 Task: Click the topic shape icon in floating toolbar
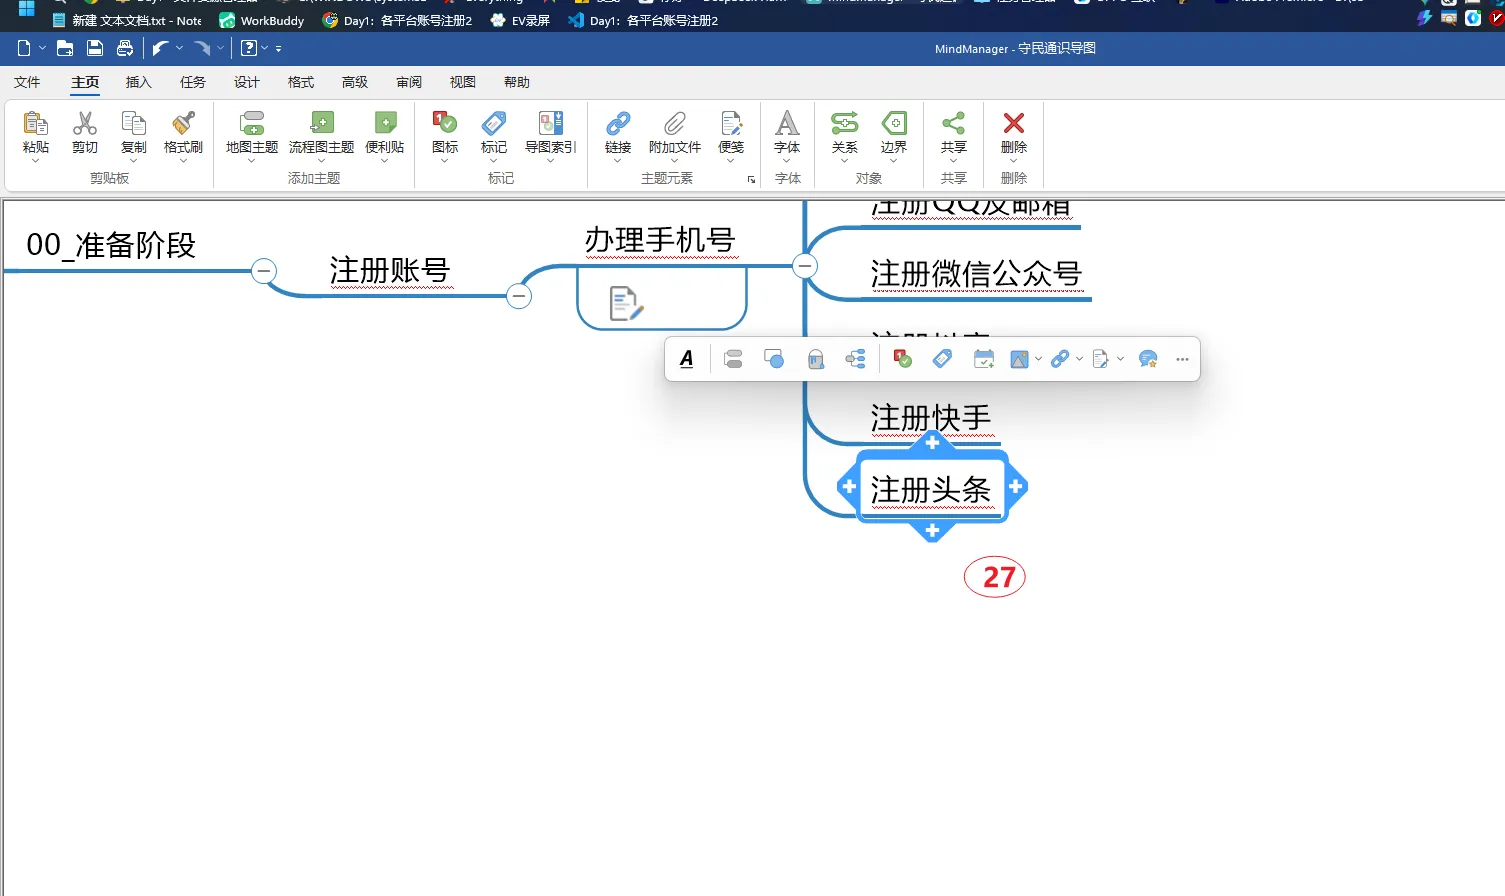[774, 359]
